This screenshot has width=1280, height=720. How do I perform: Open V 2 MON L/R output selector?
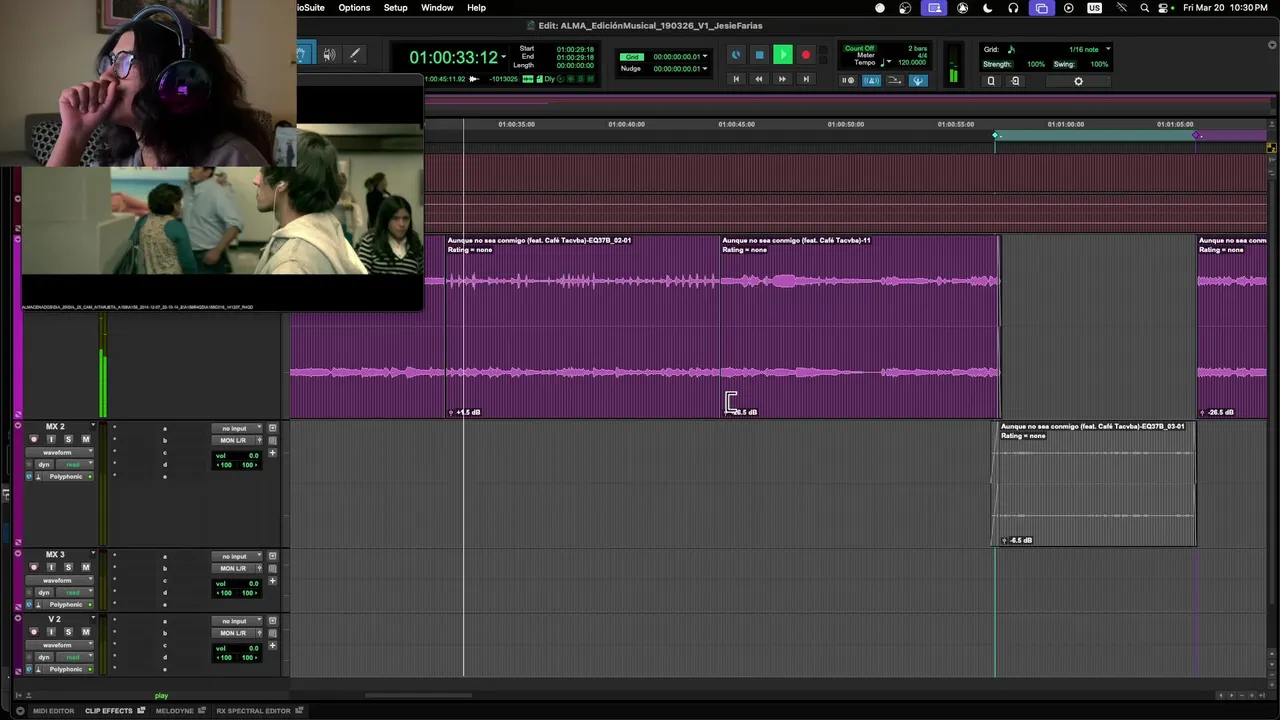[233, 633]
